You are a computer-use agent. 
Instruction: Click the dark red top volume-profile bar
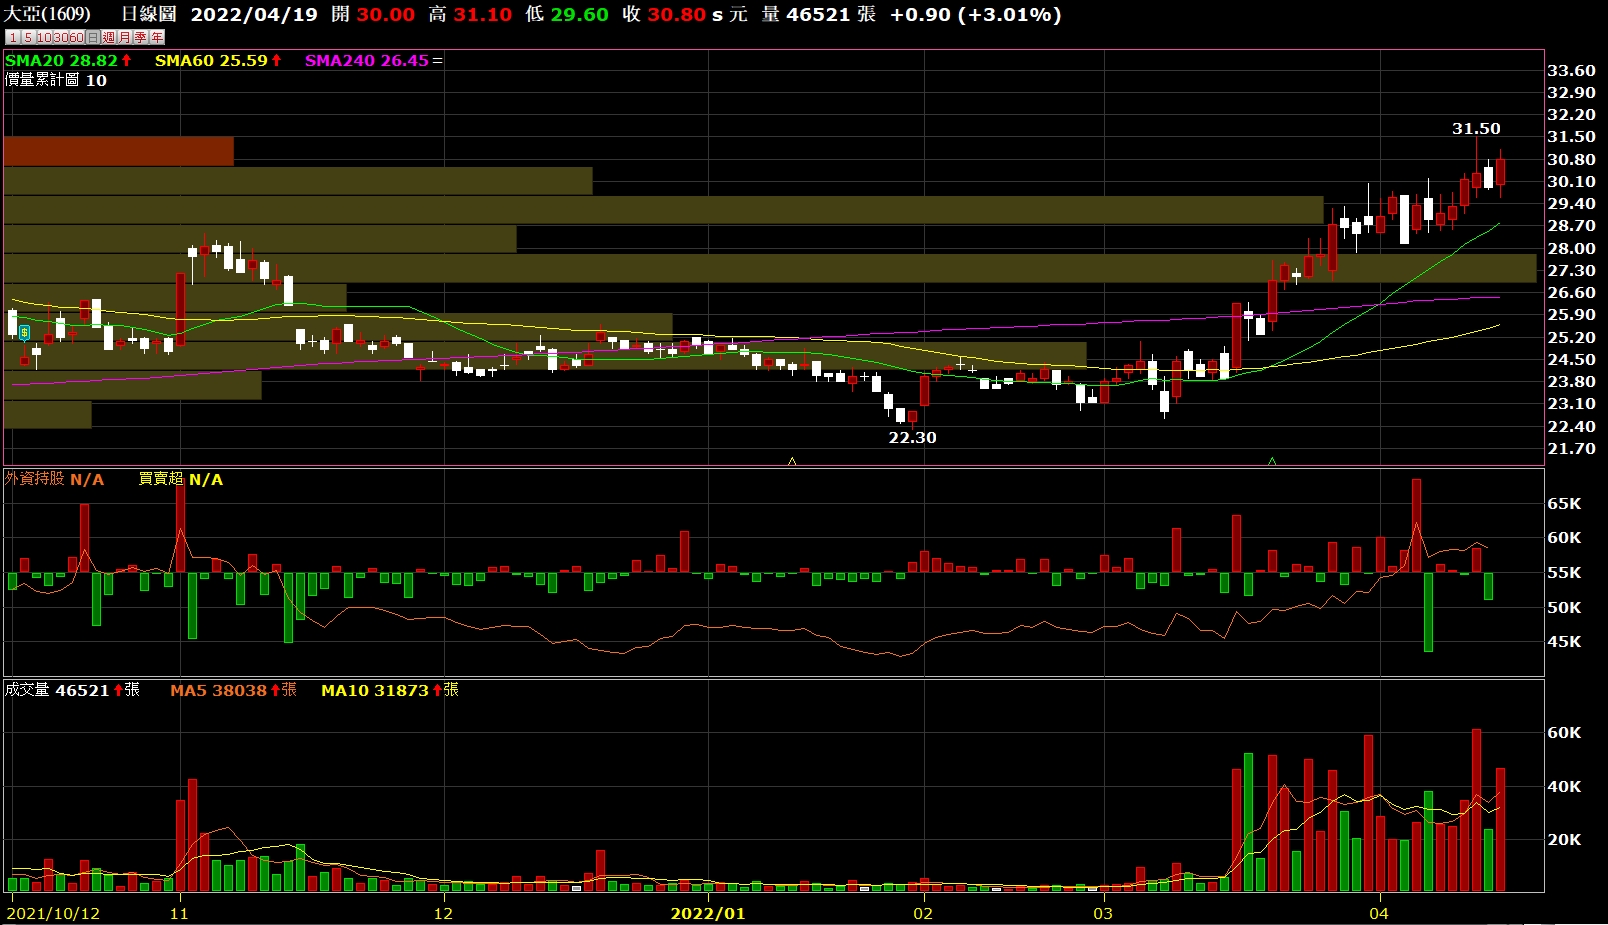coord(119,151)
